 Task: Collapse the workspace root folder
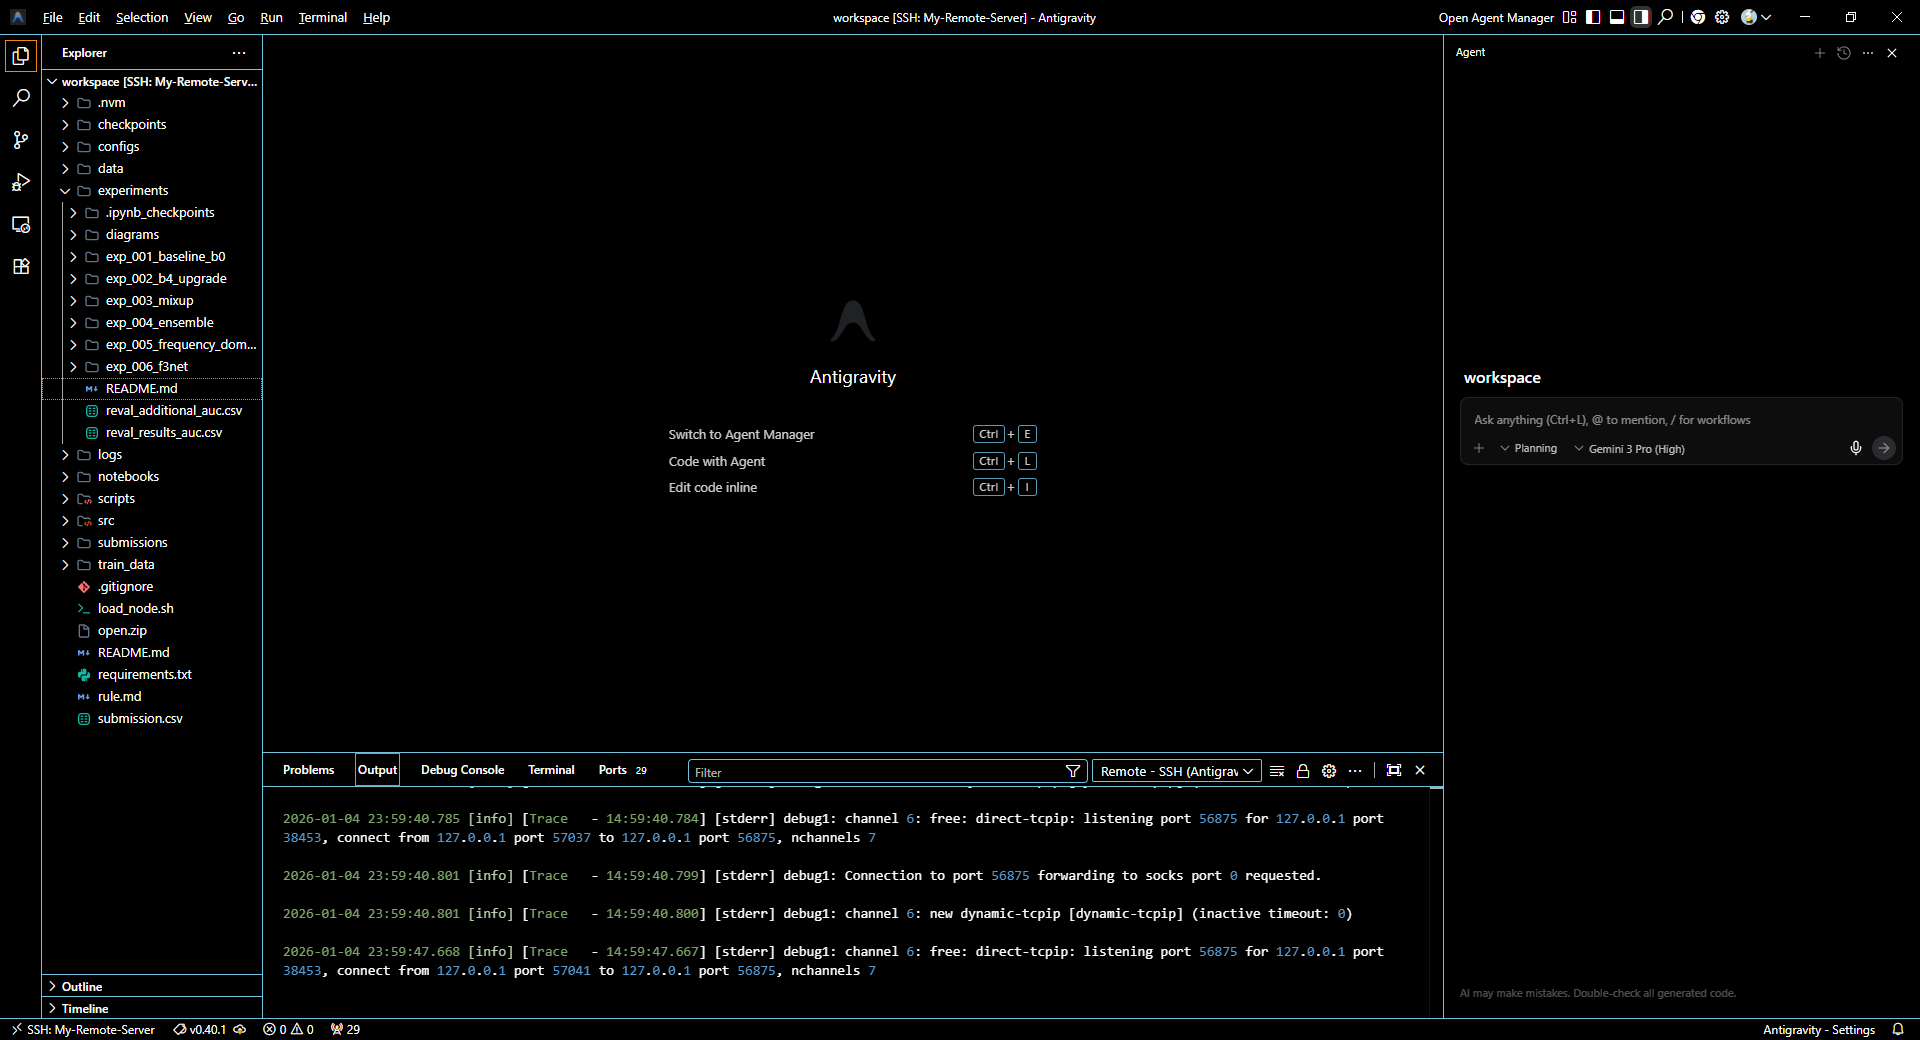152,82
